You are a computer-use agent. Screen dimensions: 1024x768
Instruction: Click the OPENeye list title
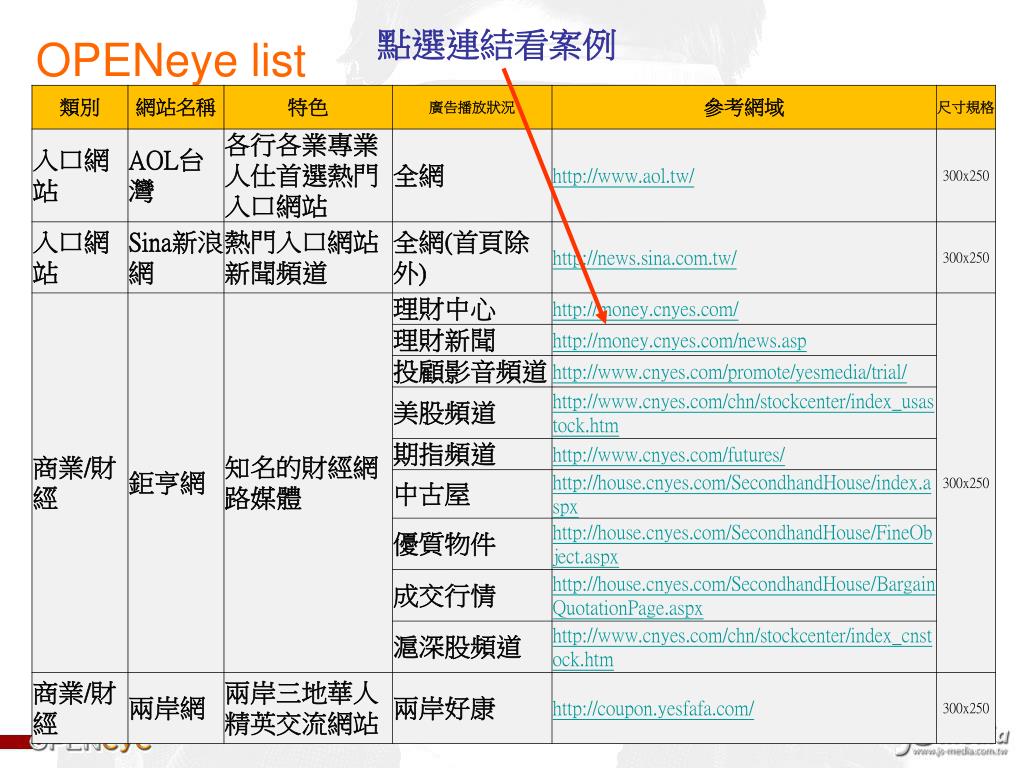[x=171, y=60]
